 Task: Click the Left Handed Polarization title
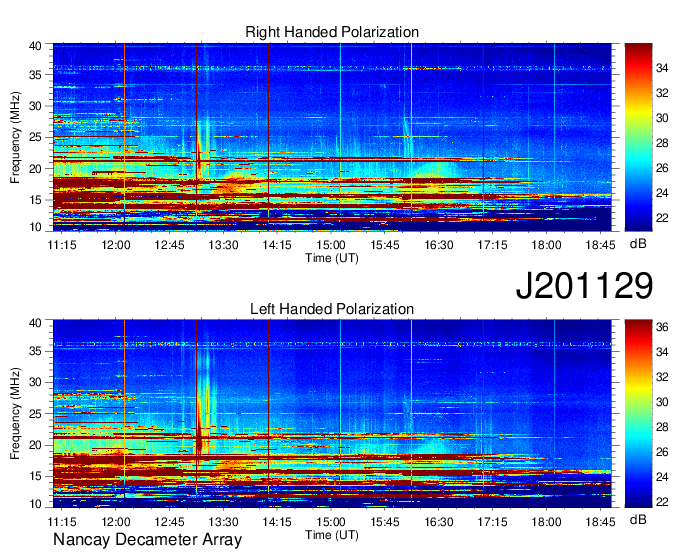click(332, 309)
